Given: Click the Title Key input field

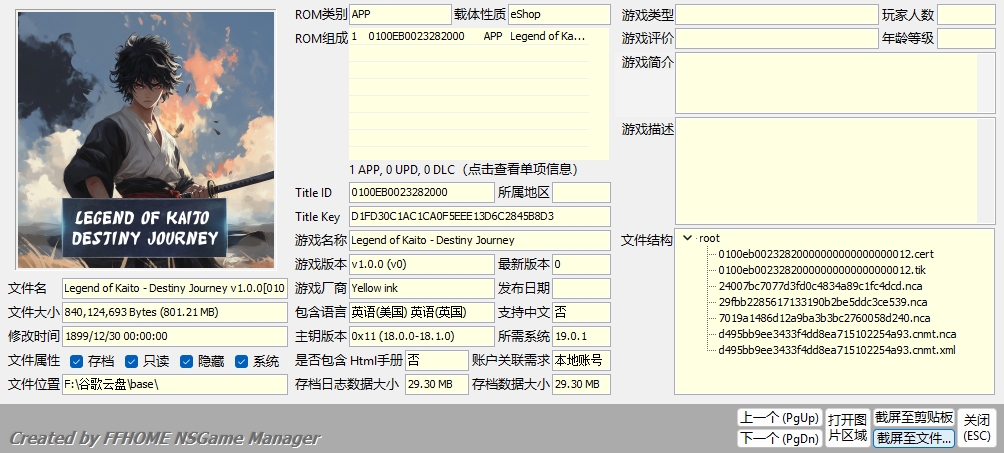Looking at the screenshot, I should (x=479, y=216).
